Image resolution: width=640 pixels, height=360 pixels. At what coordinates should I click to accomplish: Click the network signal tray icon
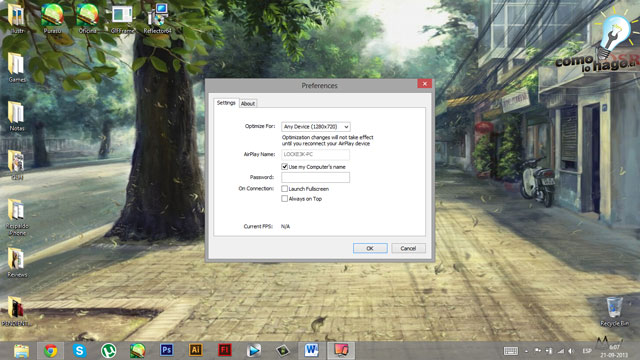[x=561, y=351]
